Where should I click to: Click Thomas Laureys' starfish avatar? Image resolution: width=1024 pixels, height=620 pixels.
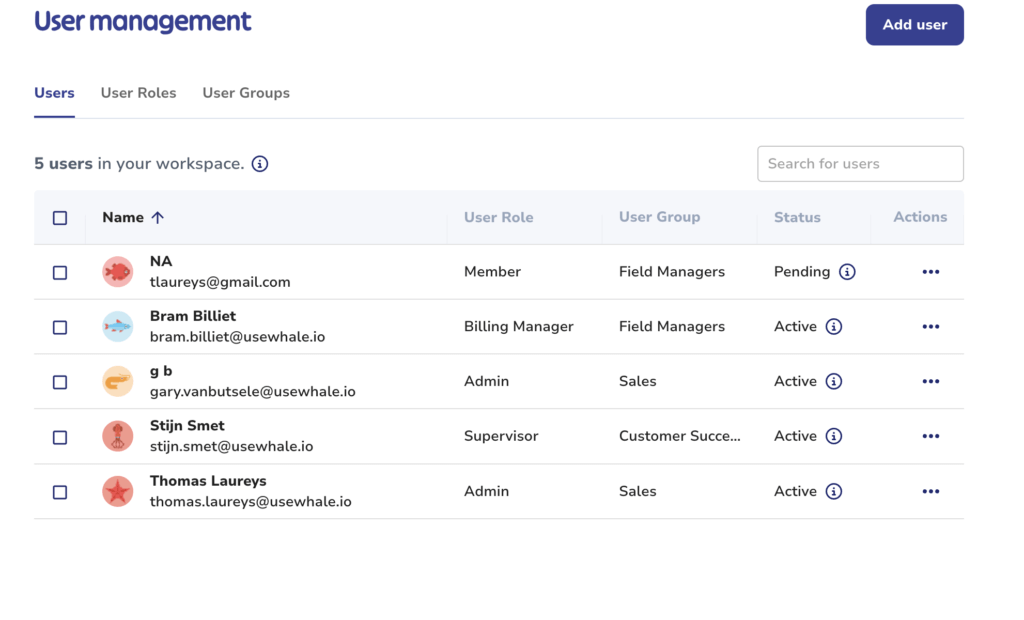pyautogui.click(x=118, y=491)
